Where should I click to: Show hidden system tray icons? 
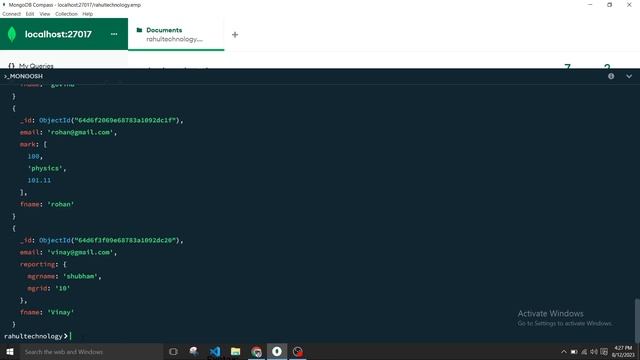[564, 352]
